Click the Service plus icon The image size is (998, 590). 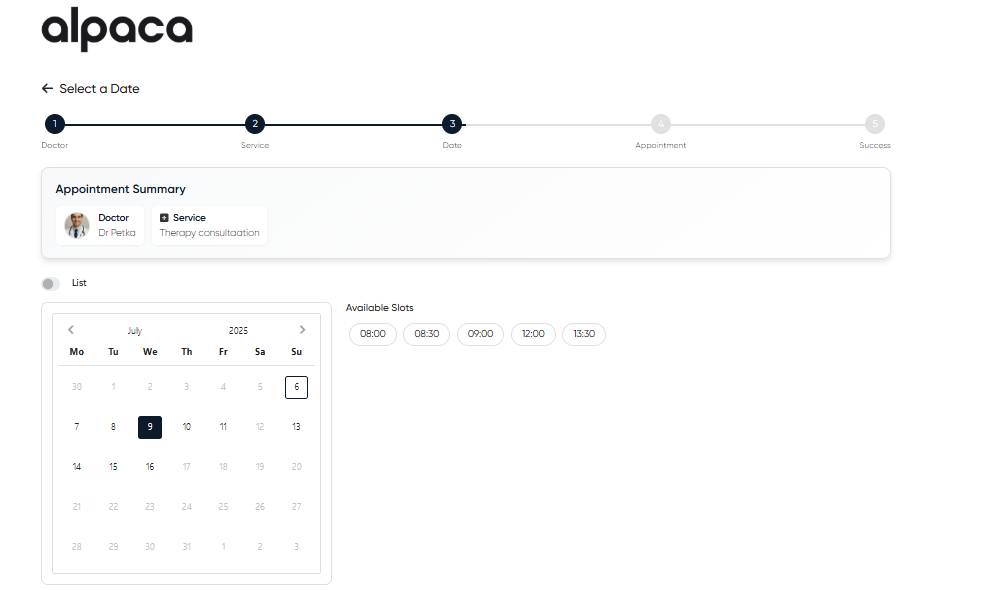164,218
